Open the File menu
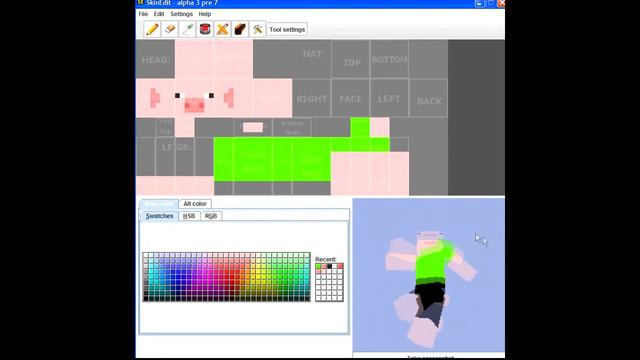This screenshot has width=640, height=360. pyautogui.click(x=143, y=14)
